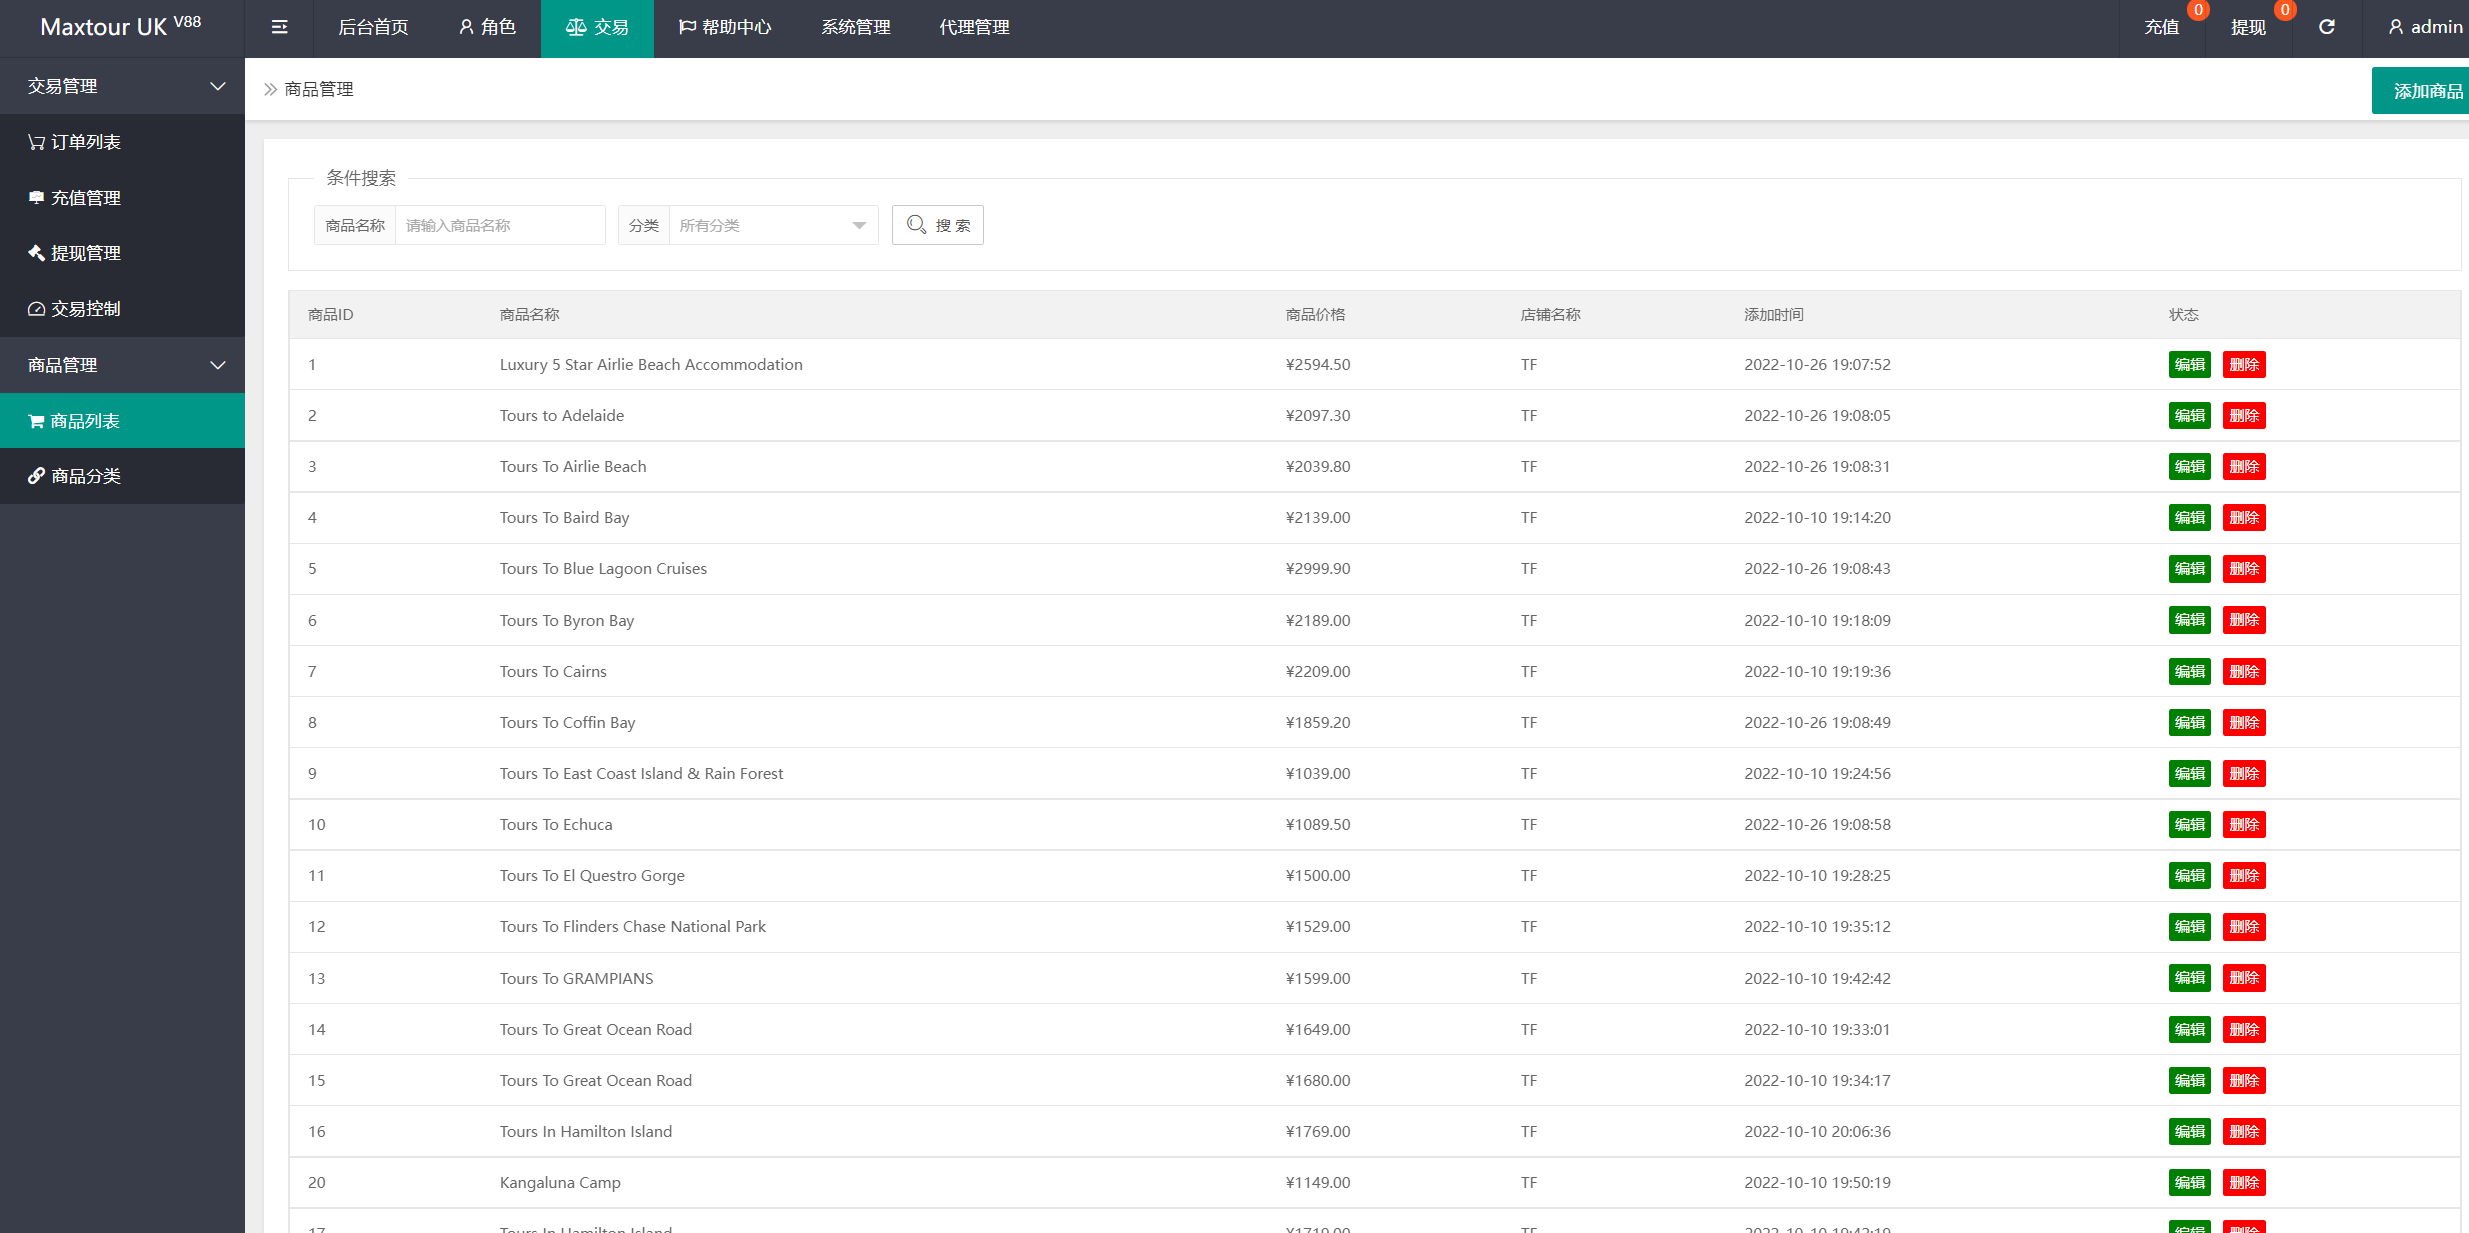
Task: Open the 代理管理 top menu
Action: tap(974, 27)
